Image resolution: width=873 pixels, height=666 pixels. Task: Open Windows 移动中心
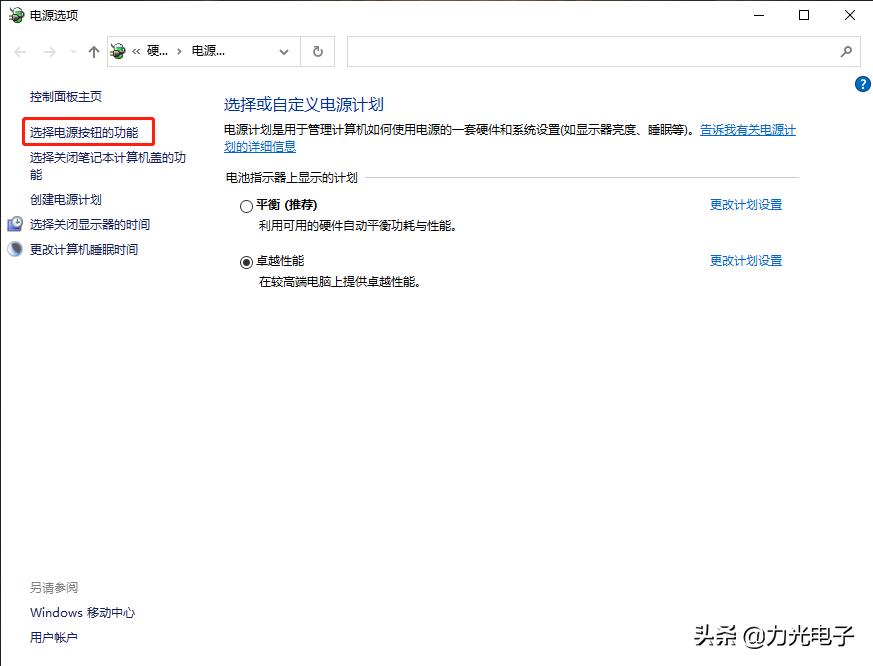[82, 612]
